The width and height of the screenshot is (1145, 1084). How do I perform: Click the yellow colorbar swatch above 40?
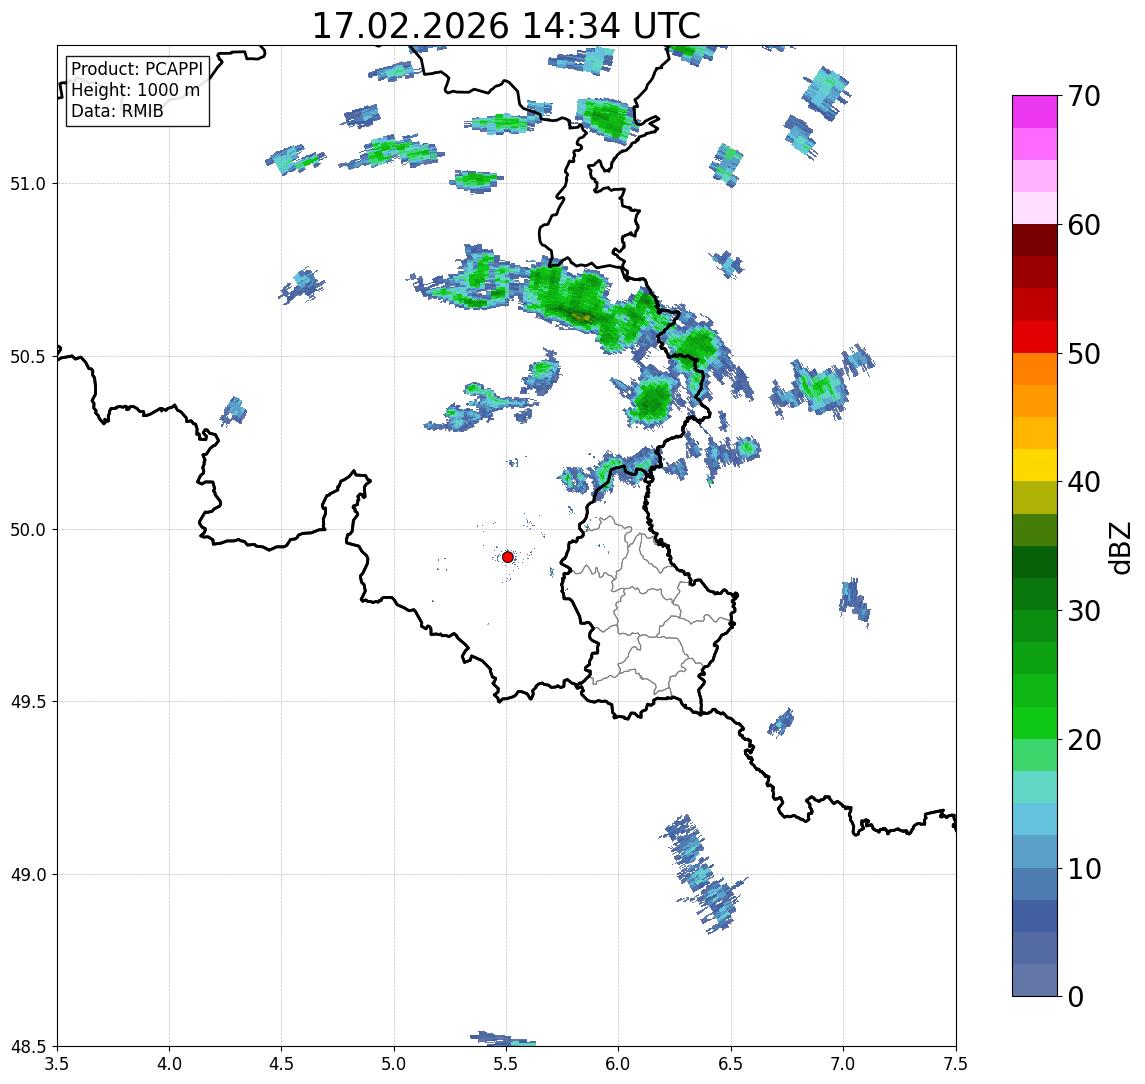click(x=1035, y=466)
